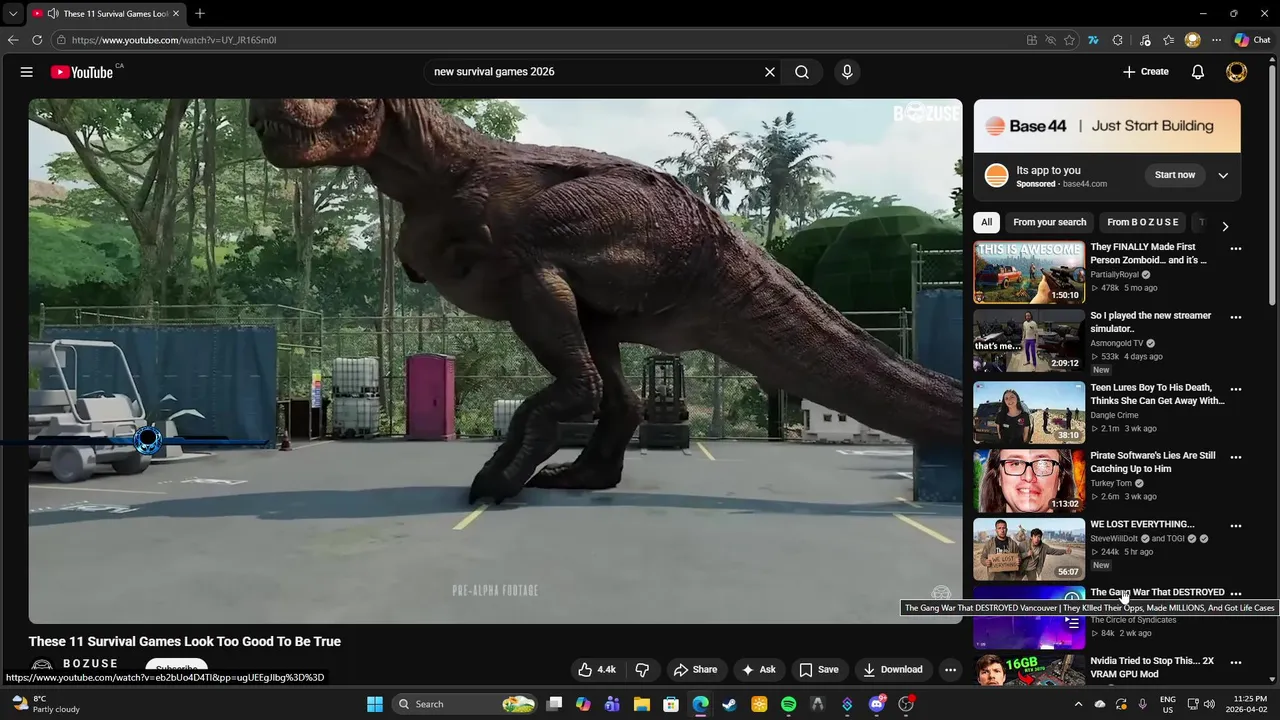Add this page to browser favorites

pyautogui.click(x=1069, y=40)
